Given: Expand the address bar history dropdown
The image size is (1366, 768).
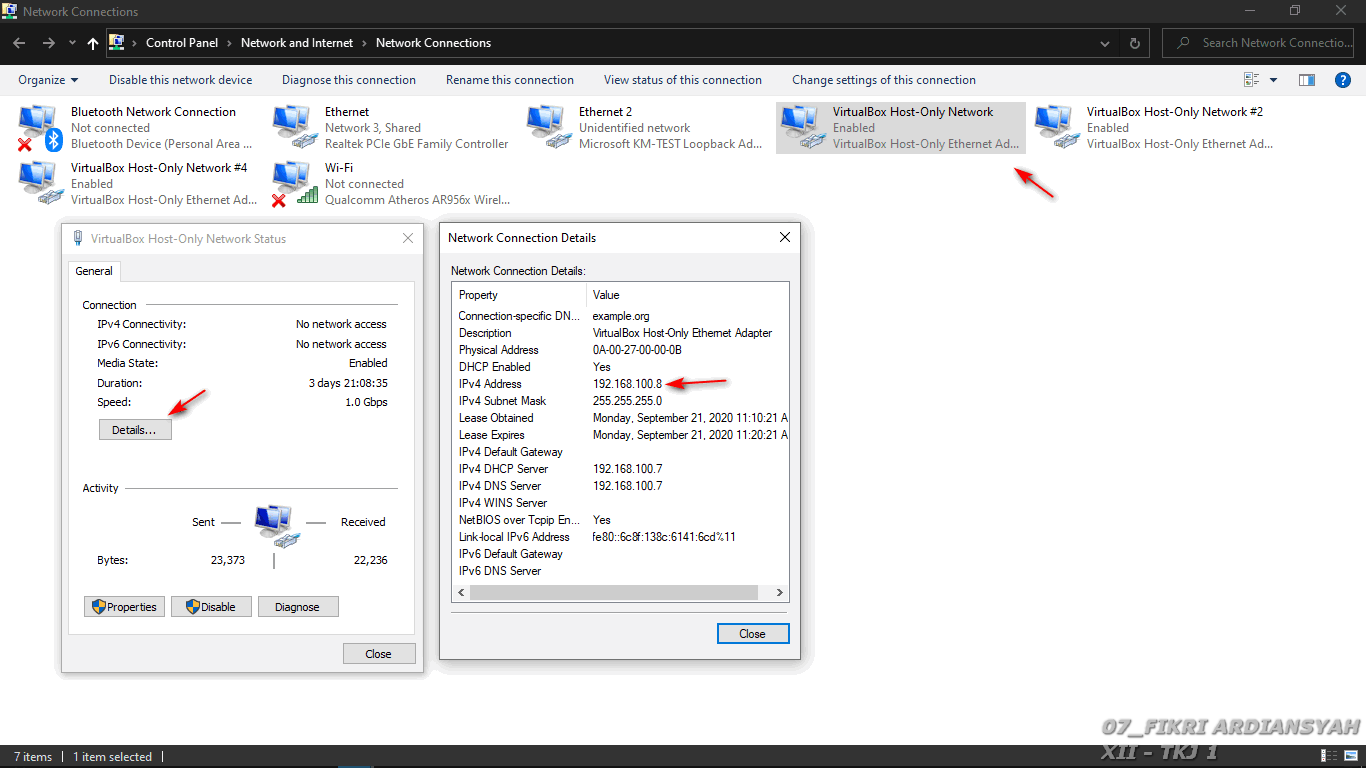Looking at the screenshot, I should (1104, 43).
